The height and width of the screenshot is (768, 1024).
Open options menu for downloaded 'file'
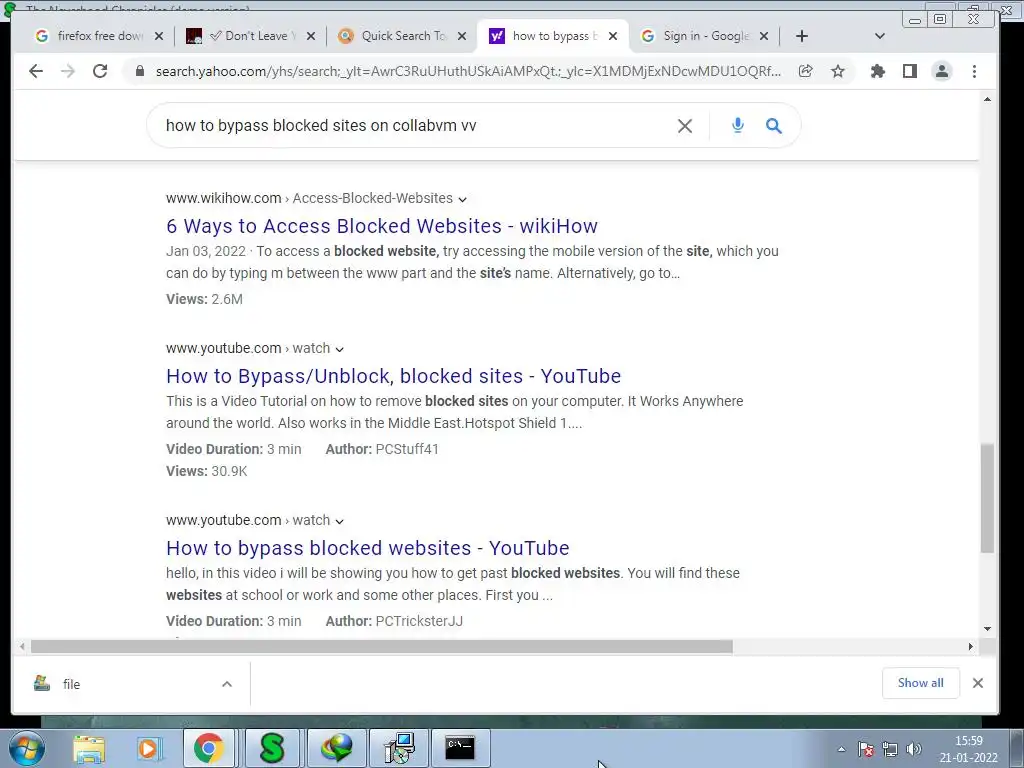coord(227,684)
